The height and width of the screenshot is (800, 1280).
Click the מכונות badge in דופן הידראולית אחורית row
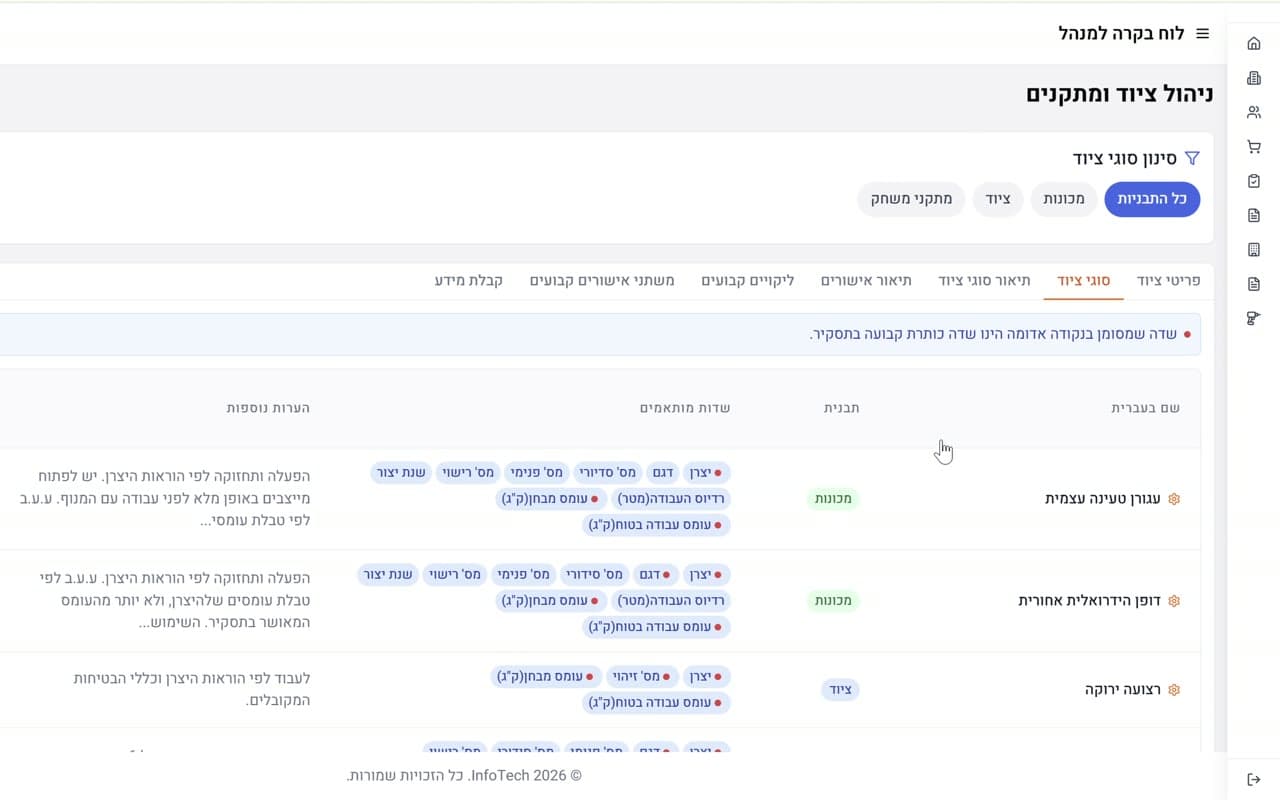click(x=833, y=601)
